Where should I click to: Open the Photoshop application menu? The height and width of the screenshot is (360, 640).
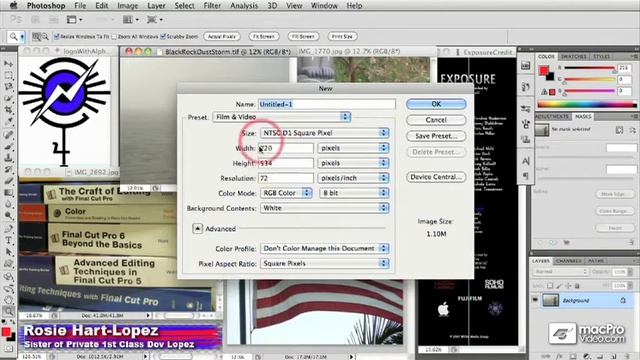click(x=46, y=6)
